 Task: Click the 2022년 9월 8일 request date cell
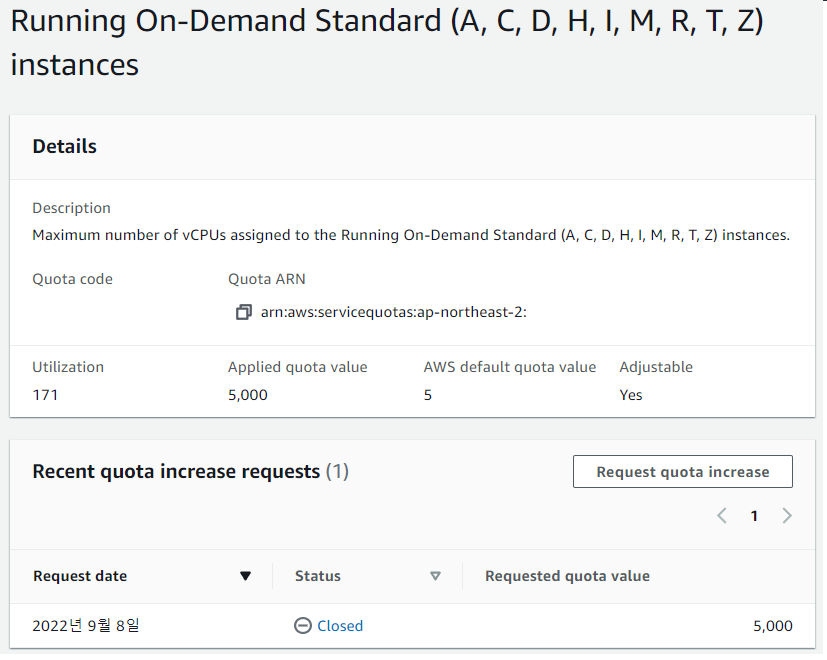tap(86, 626)
